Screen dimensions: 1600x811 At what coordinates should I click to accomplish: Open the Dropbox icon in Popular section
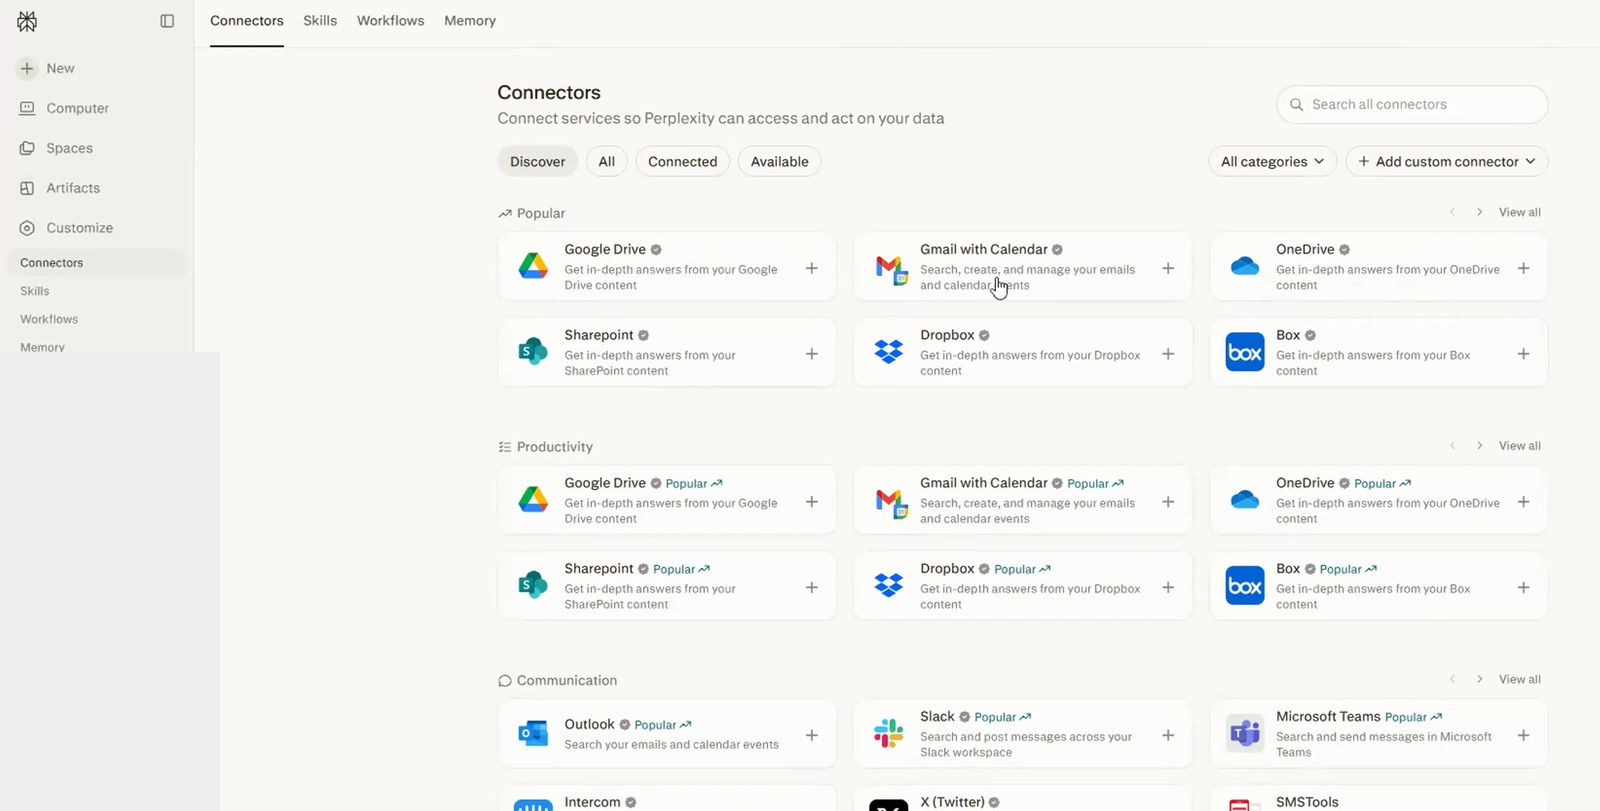(889, 352)
